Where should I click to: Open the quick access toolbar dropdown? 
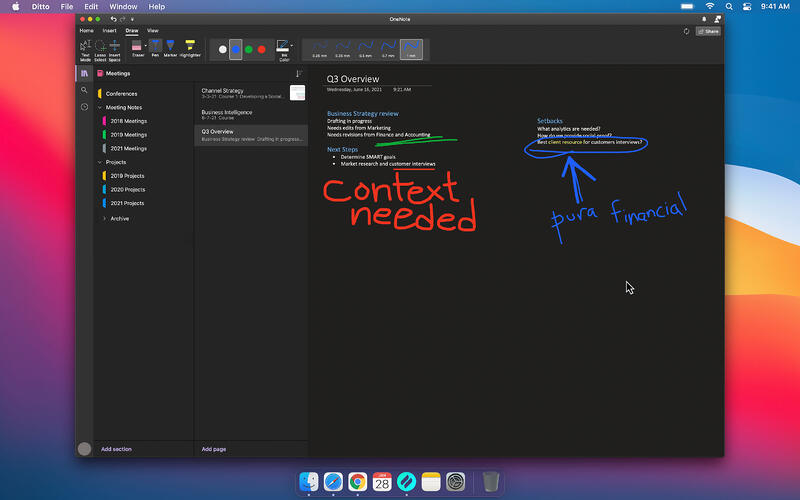(x=132, y=19)
